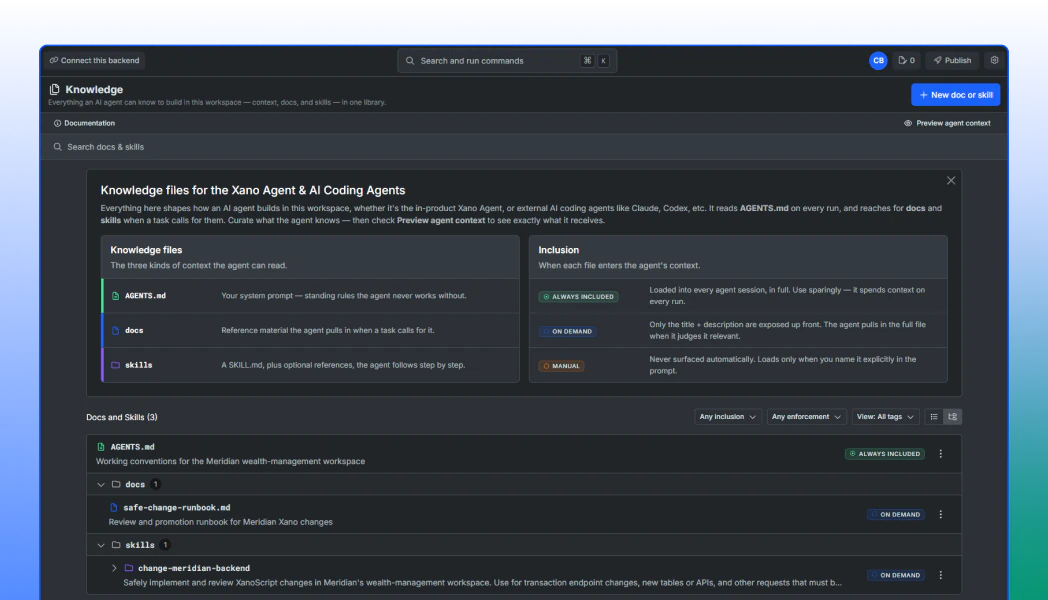The image size is (1048, 600).
Task: Click the ALWAYS INCLUDED badge on AGENTS.md row
Action: point(884,454)
